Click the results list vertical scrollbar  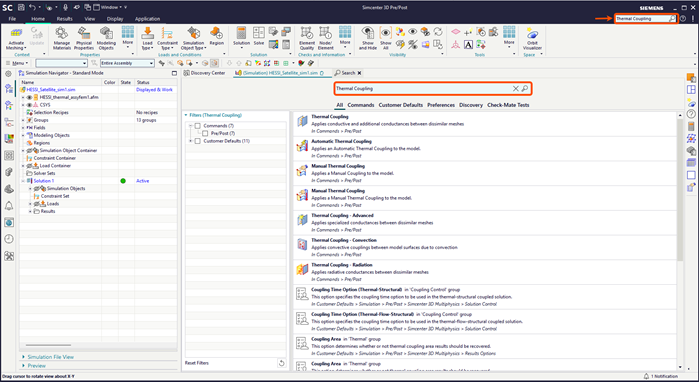(680, 189)
